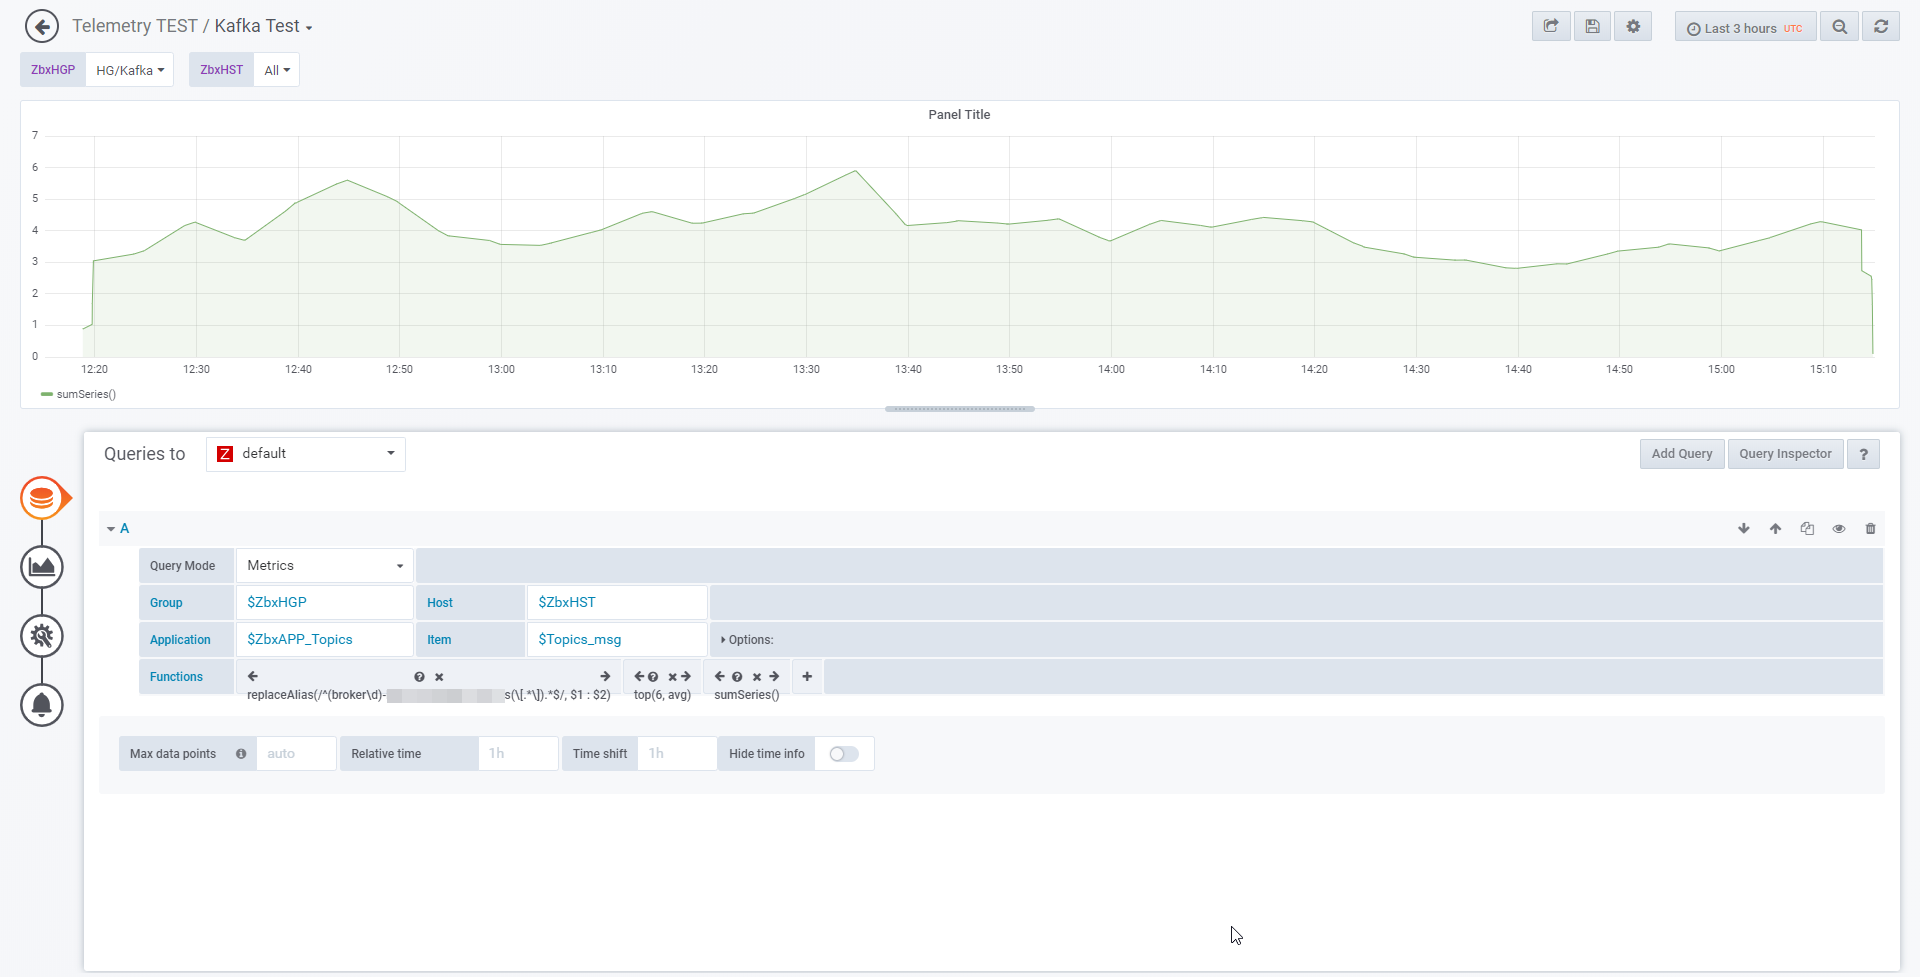
Task: Open the ZbxHGP variable dropdown showing HG/Kafka
Action: (130, 70)
